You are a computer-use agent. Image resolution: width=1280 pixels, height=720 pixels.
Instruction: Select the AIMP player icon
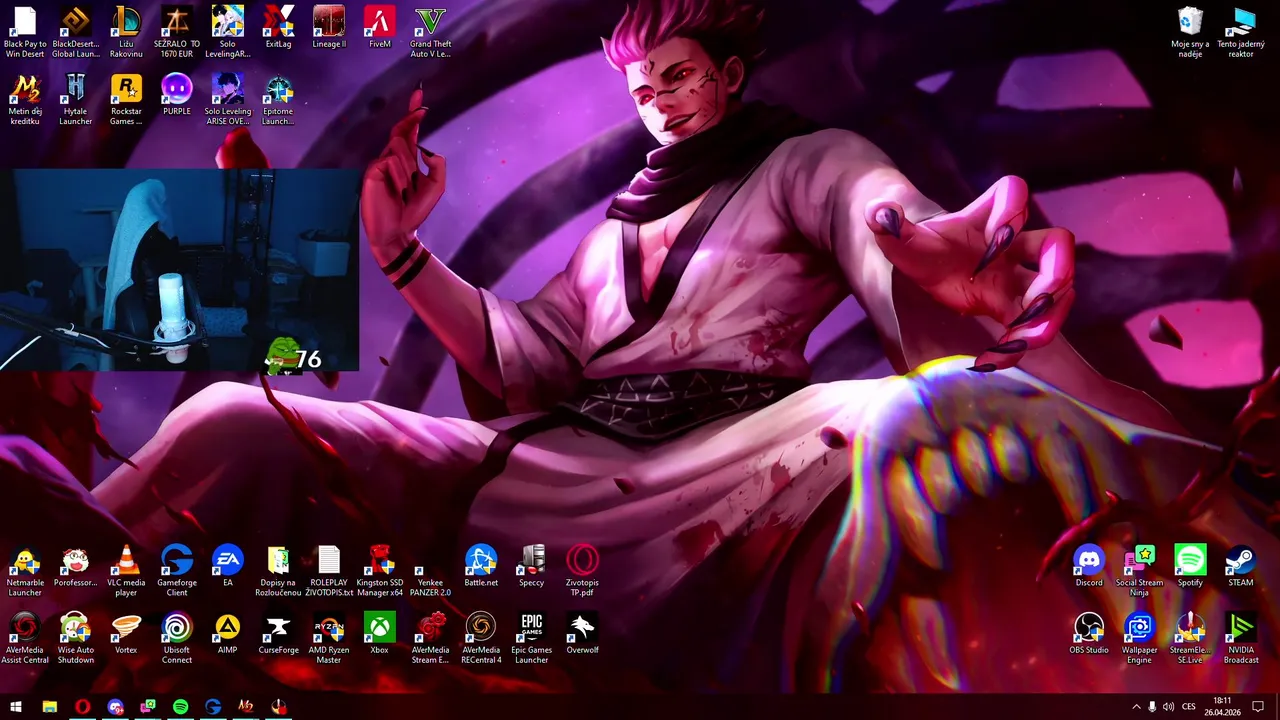click(x=228, y=633)
